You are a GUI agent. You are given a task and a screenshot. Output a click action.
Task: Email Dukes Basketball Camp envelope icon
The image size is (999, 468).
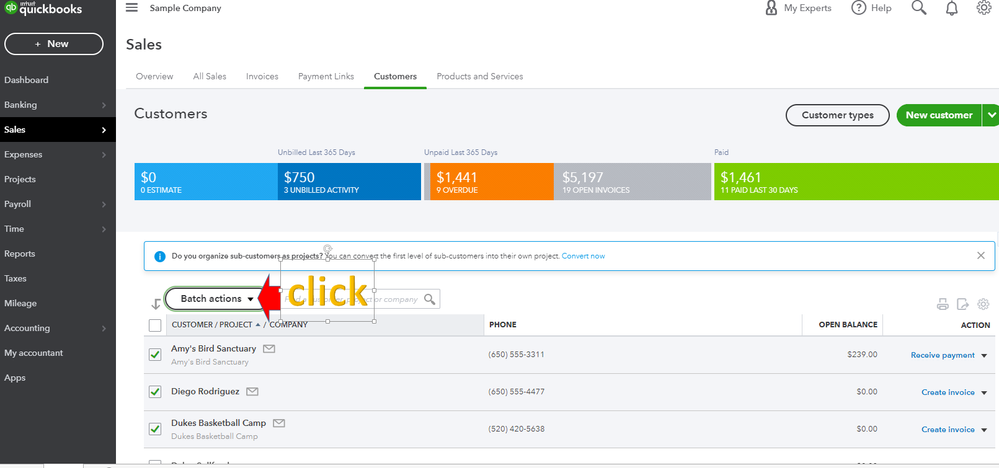click(x=278, y=423)
